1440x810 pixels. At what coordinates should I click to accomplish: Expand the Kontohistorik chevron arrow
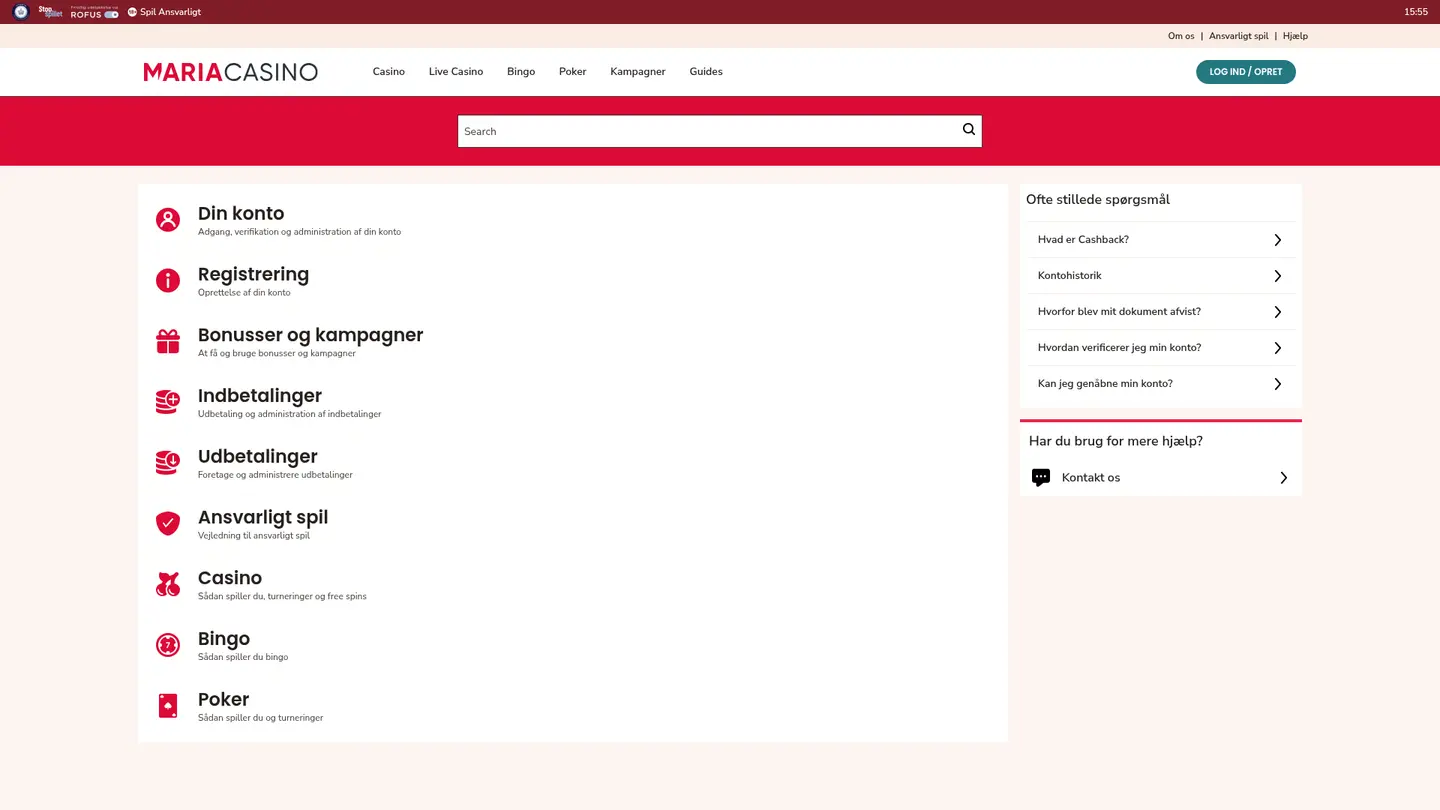pyautogui.click(x=1277, y=276)
